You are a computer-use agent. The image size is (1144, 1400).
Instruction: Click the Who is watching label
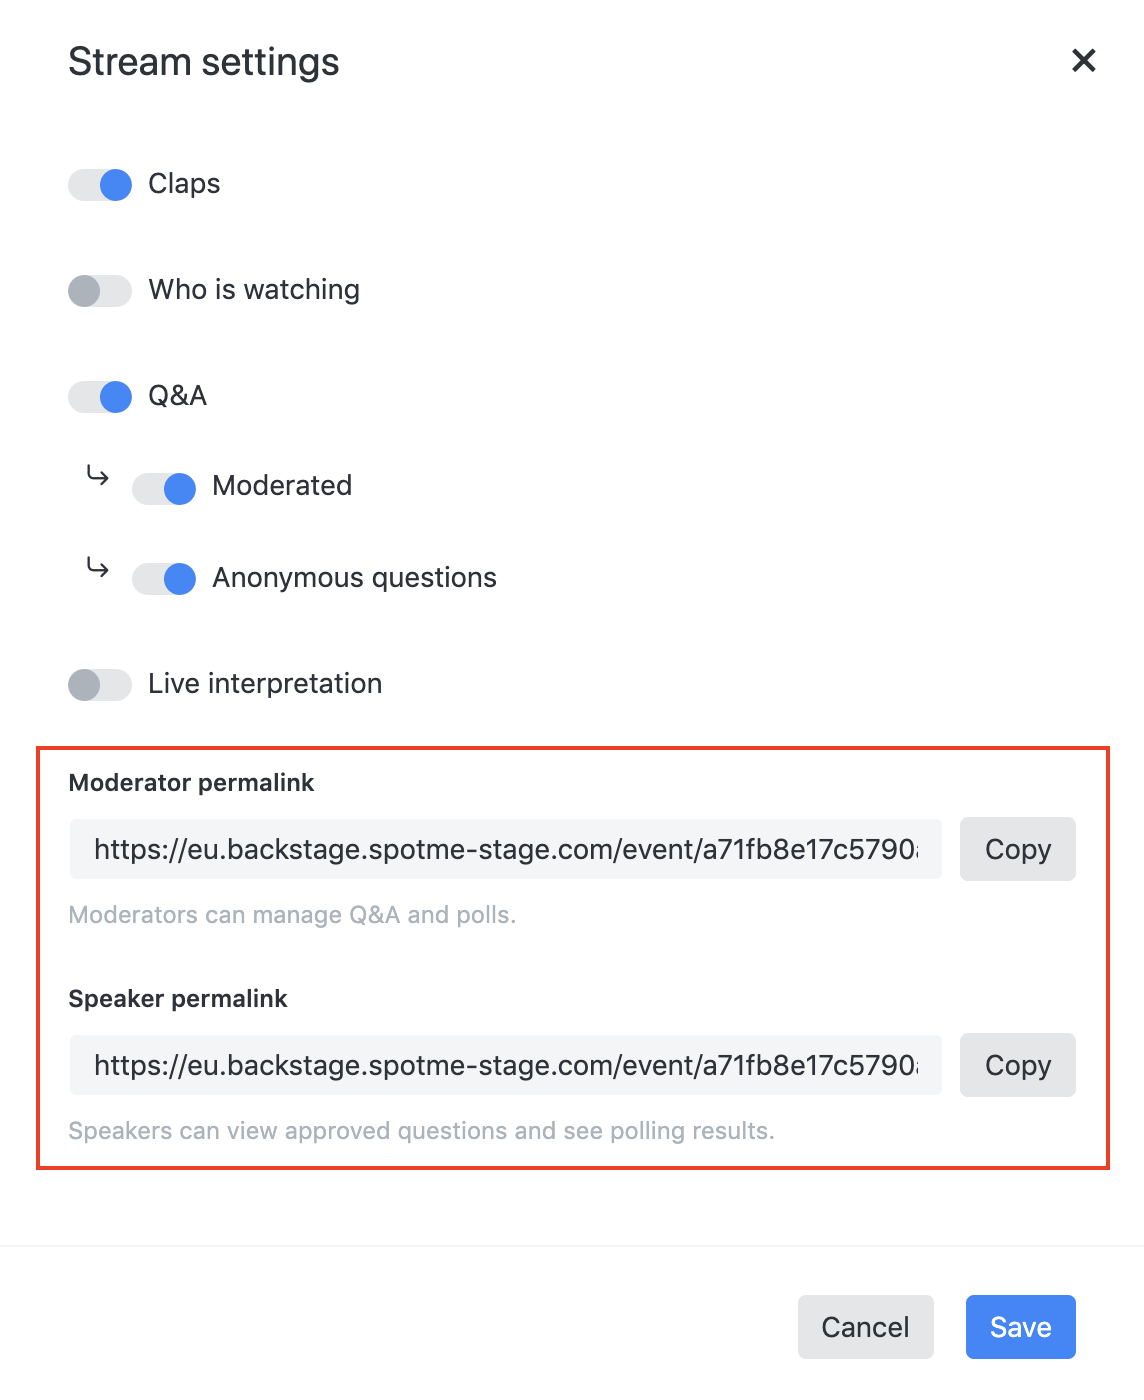[254, 290]
